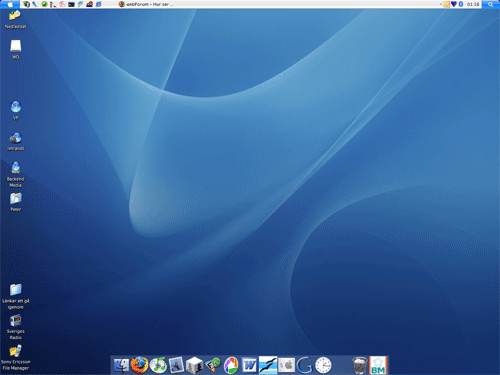
Task: Click the blue triangle tray icon
Action: click(x=454, y=4)
